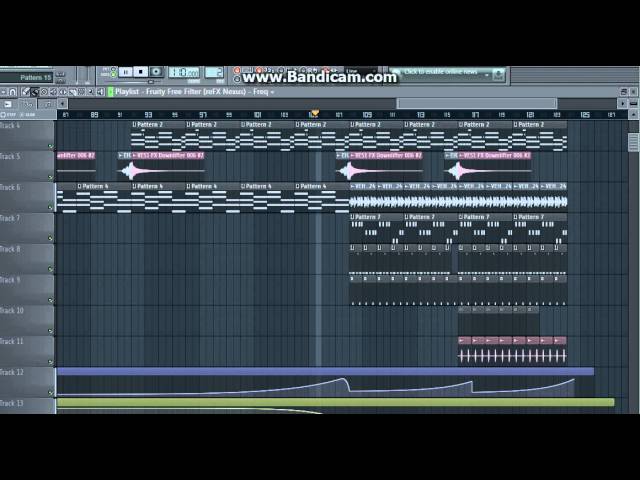This screenshot has width=640, height=480.
Task: Click the master volume slider
Action: point(78,76)
